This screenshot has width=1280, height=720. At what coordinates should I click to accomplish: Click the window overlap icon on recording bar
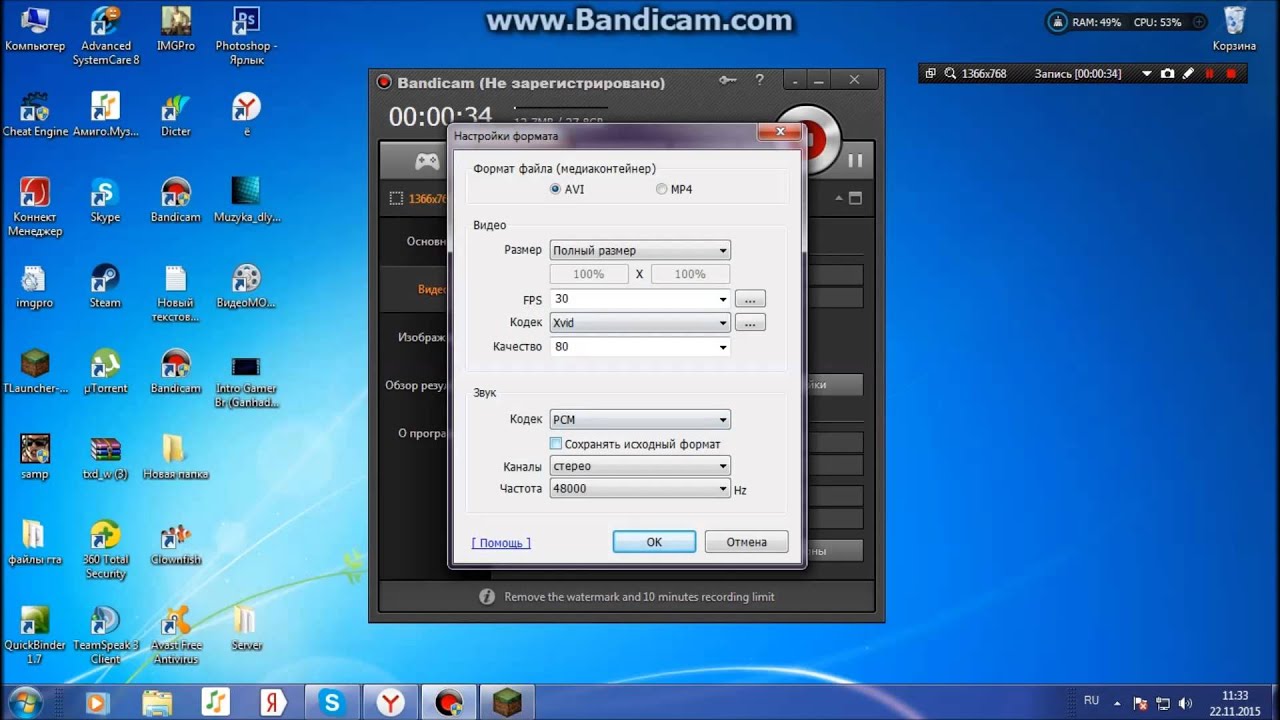[931, 73]
